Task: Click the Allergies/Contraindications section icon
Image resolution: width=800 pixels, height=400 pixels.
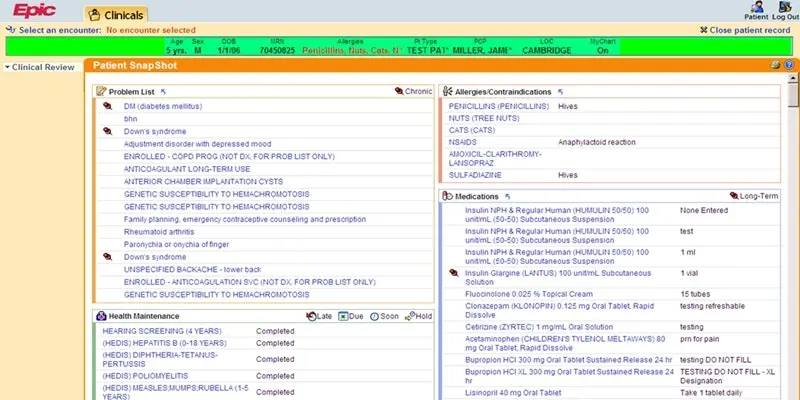Action: (447, 91)
